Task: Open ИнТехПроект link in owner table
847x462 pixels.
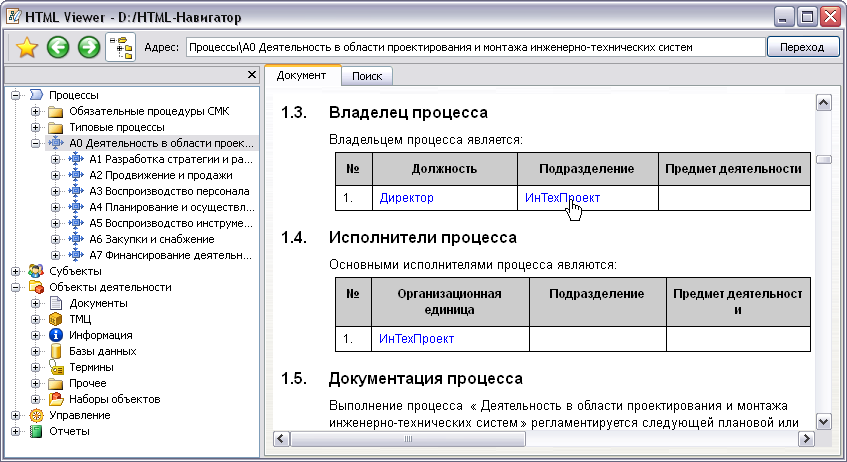Action: tap(562, 198)
